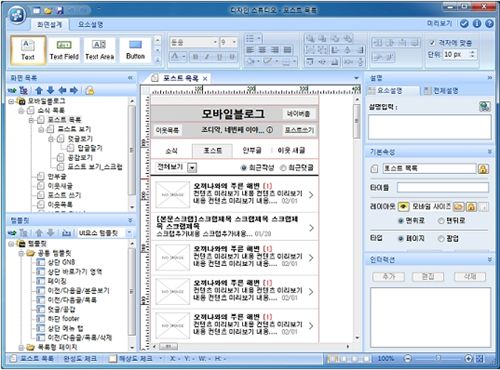Image resolution: width=500 pixels, height=370 pixels.
Task: Click the zoom slider in status bar
Action: (438, 359)
